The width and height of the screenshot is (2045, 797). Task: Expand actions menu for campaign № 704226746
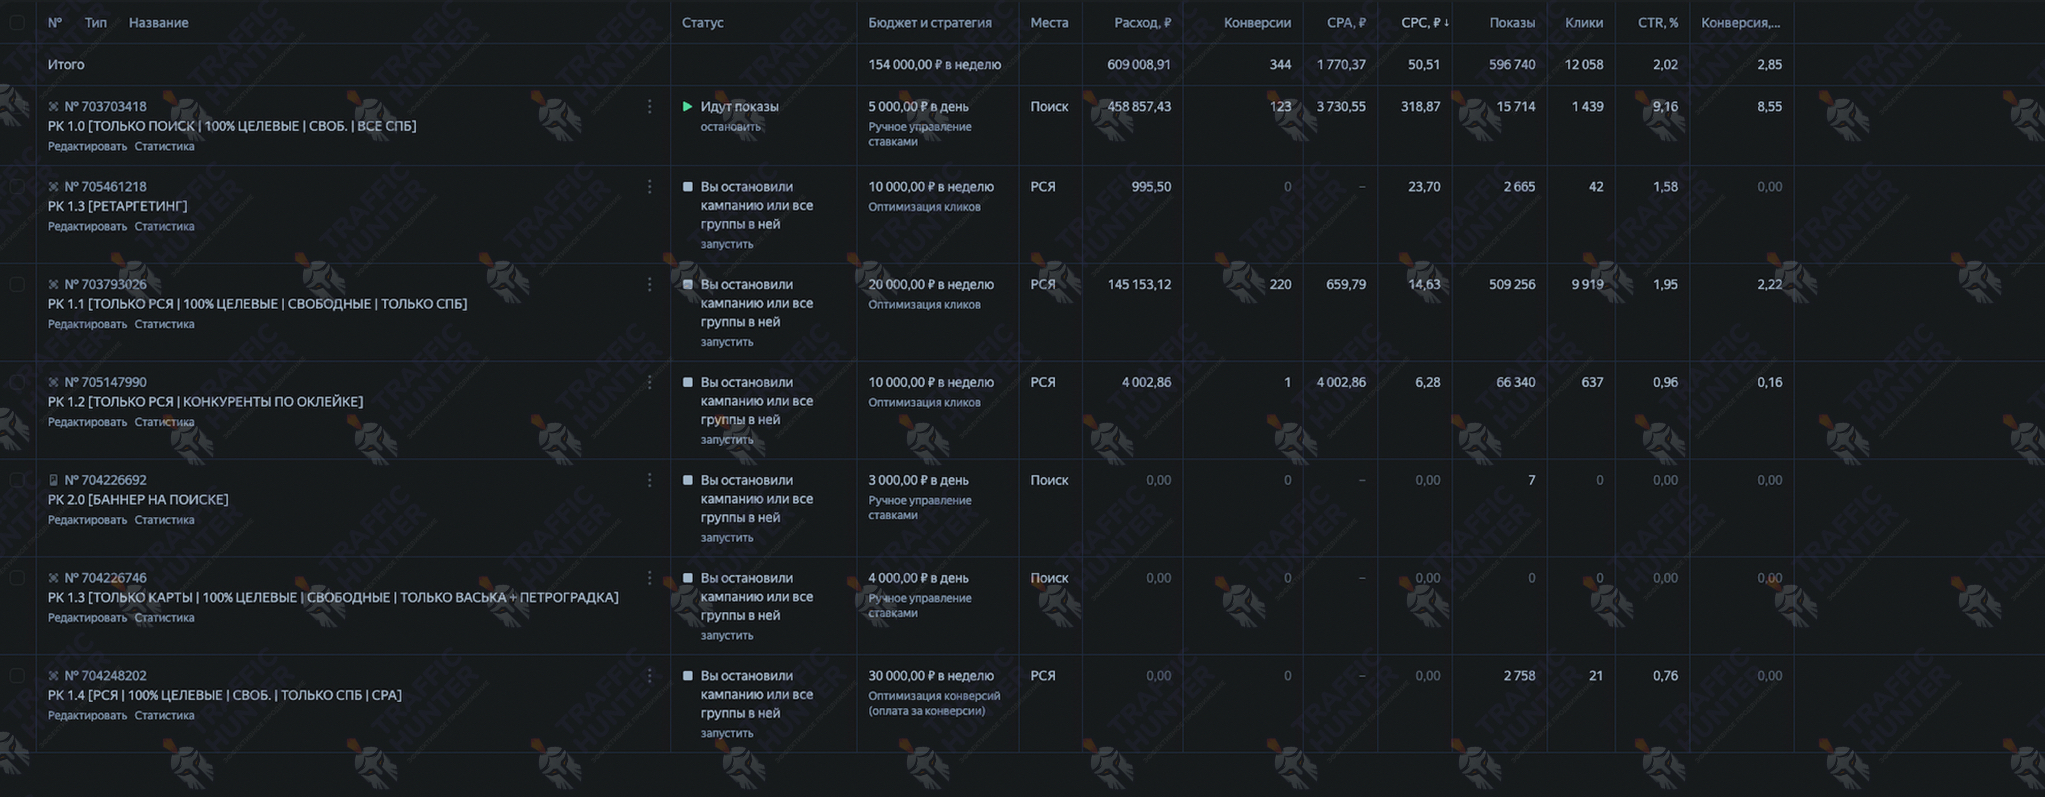(649, 578)
